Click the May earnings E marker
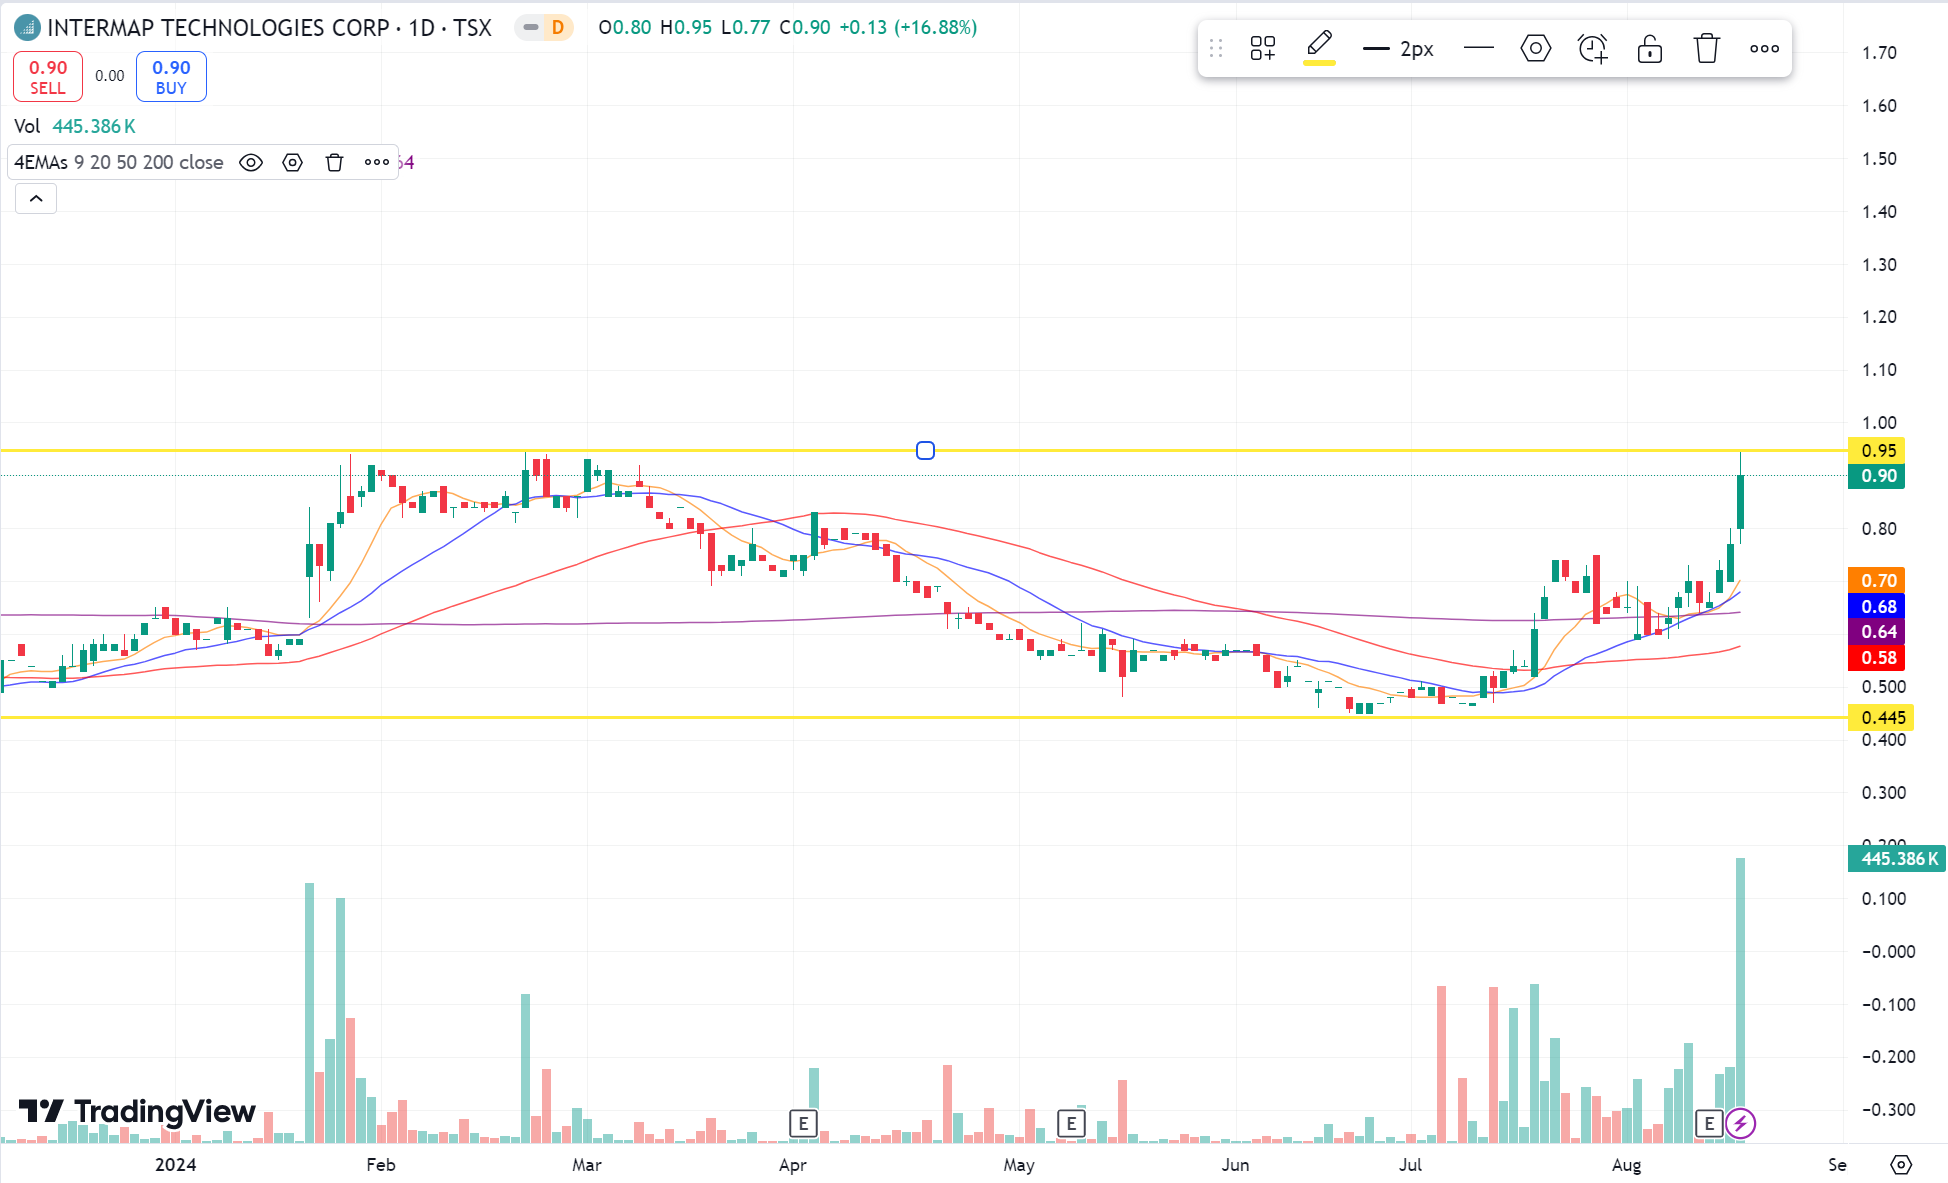The height and width of the screenshot is (1183, 1948). coord(1071,1123)
